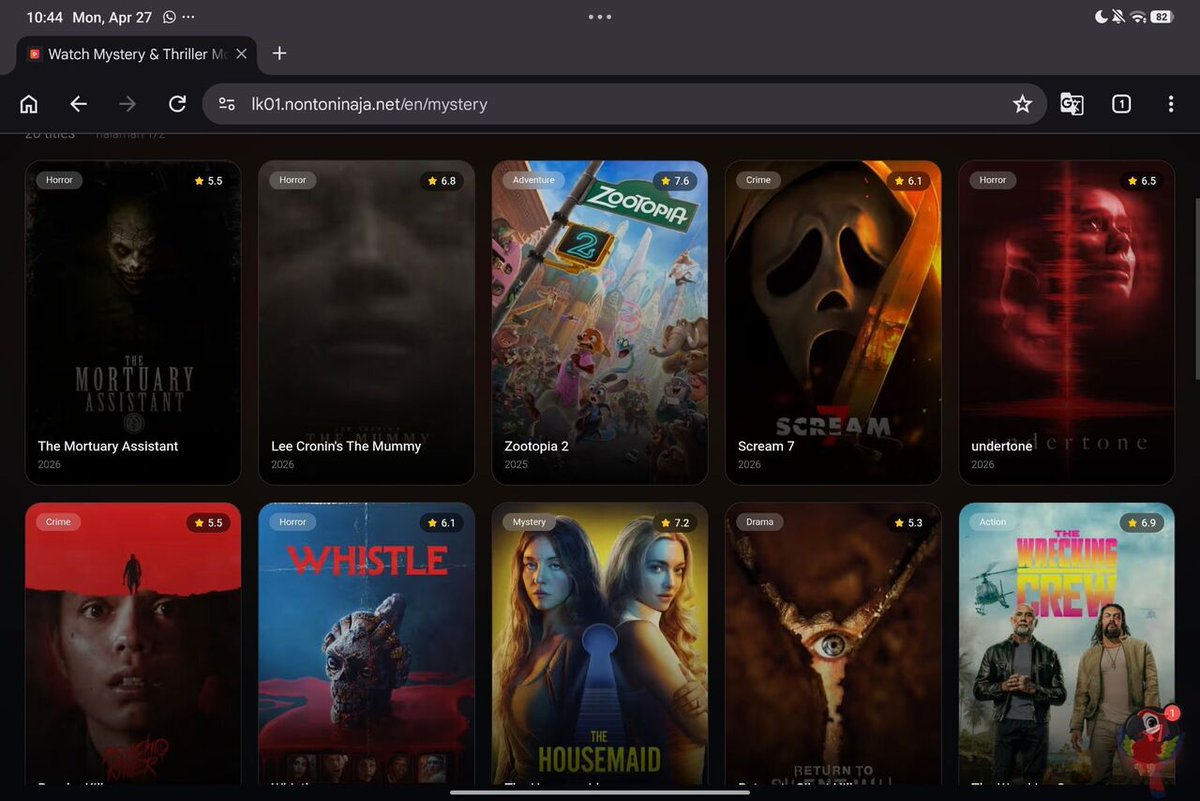Viewport: 1200px width, 801px height.
Task: Click The Mortuary Assistant title text
Action: [x=108, y=446]
